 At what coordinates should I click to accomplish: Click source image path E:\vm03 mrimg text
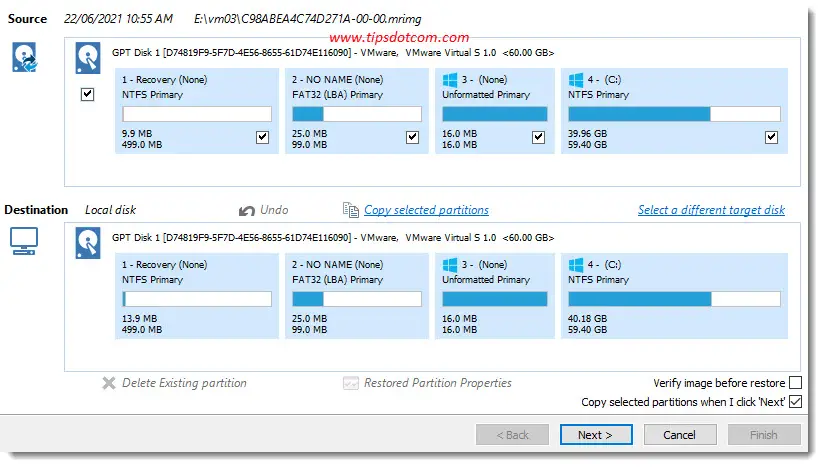[x=308, y=19]
